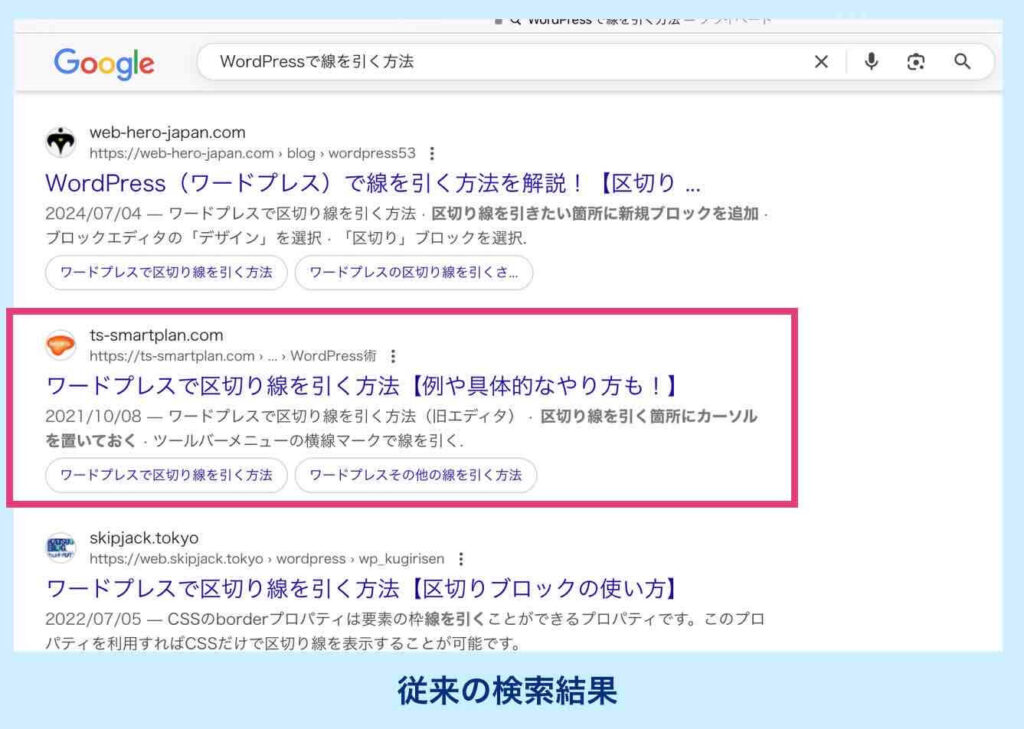Open the three-dot menu for the ts-smartplan.com result
Image resolution: width=1024 pixels, height=729 pixels.
point(392,356)
